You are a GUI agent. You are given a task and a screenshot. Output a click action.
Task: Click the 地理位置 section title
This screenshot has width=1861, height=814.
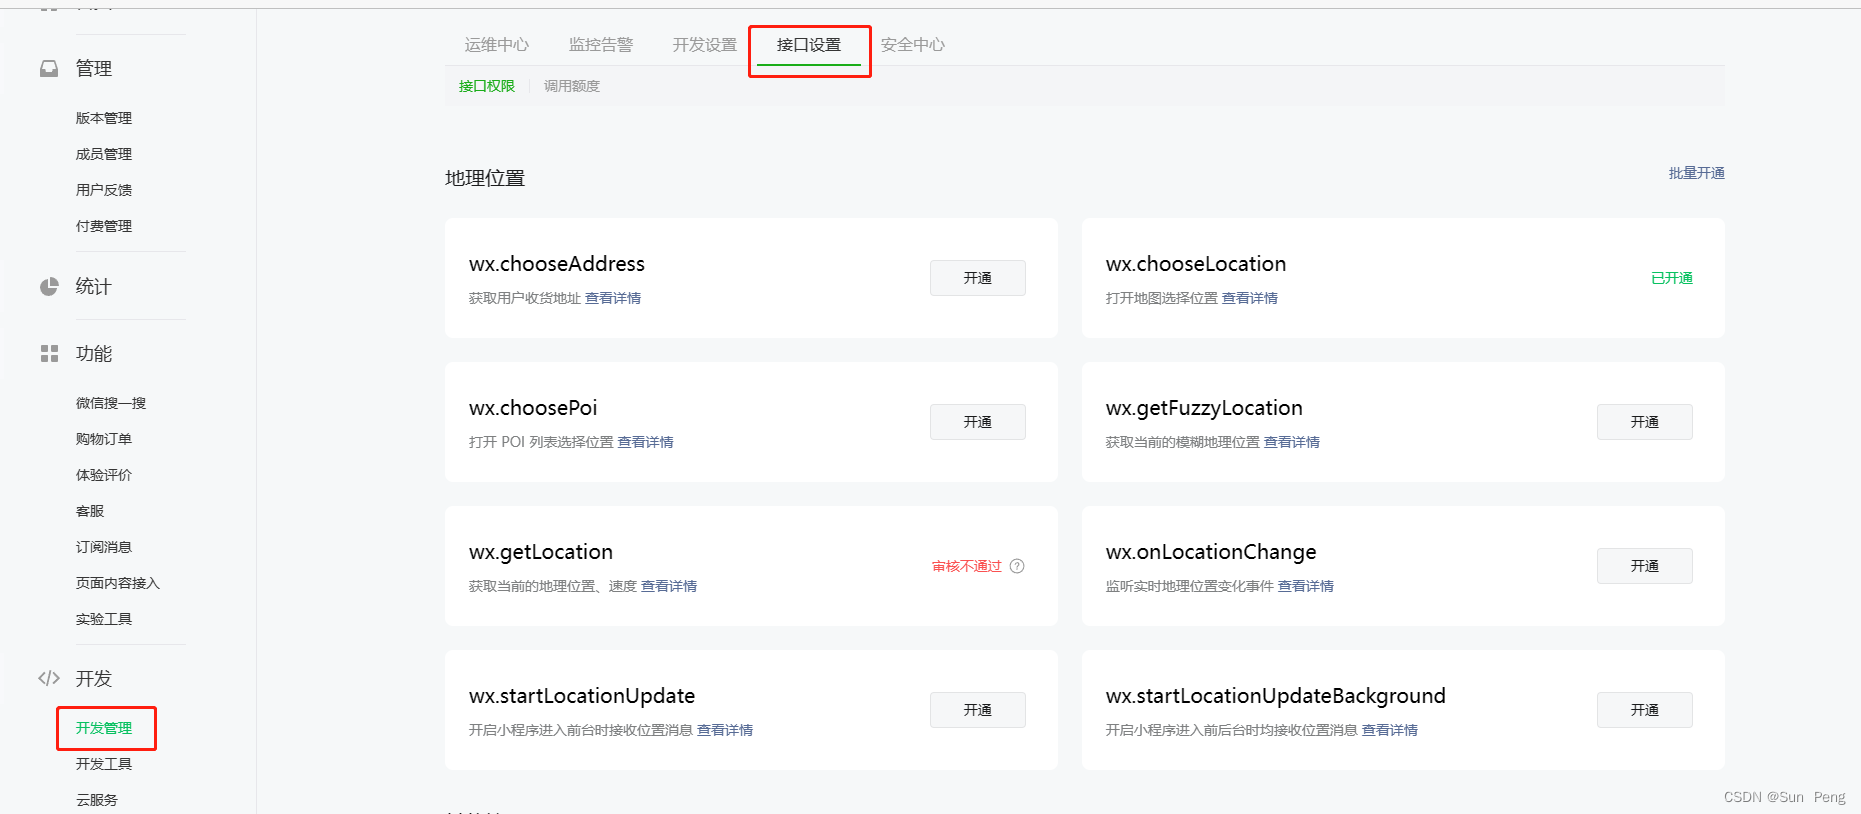coord(485,178)
